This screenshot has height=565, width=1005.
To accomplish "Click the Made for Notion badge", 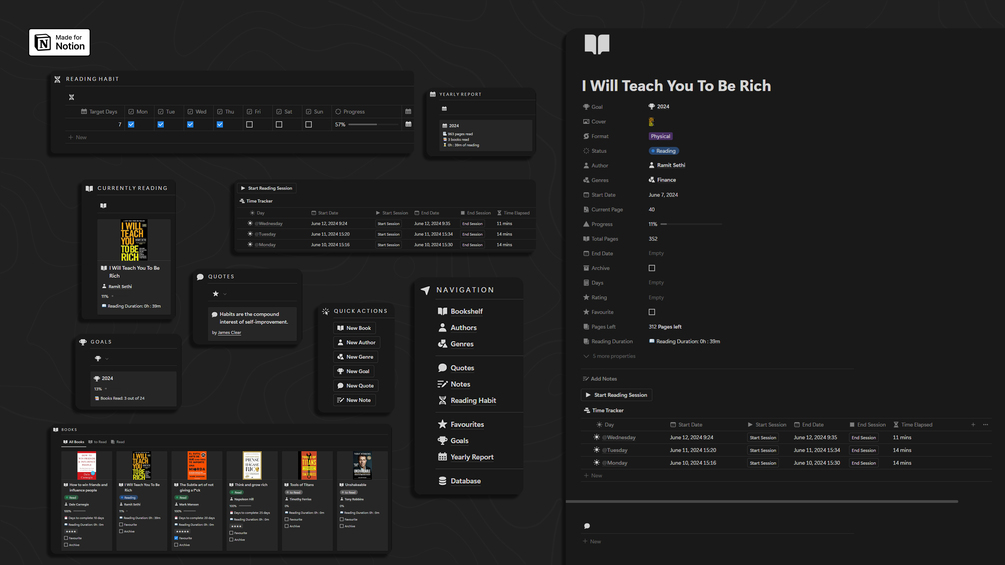I will pyautogui.click(x=60, y=42).
